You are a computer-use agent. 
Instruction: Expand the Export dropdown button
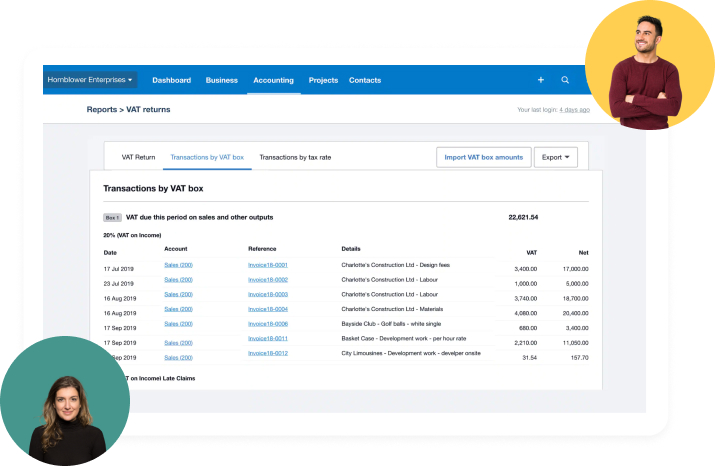[555, 157]
